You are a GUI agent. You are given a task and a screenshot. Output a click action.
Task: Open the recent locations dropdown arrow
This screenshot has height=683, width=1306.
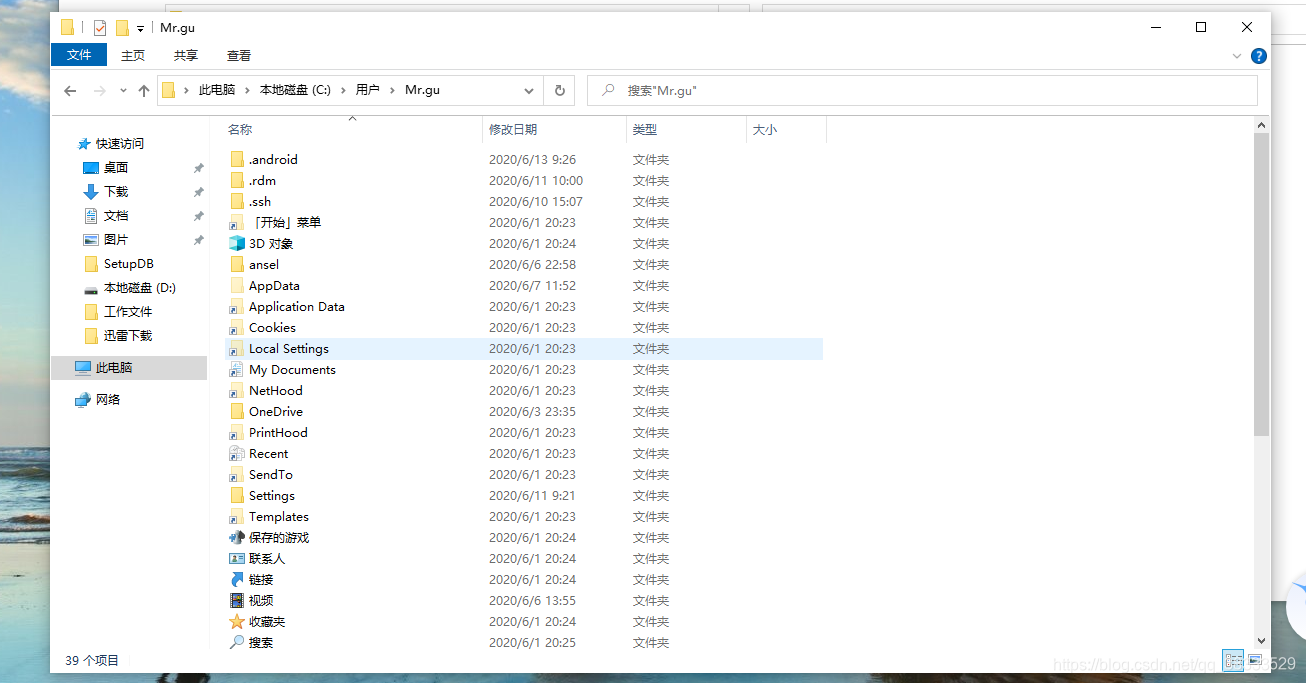coord(123,91)
